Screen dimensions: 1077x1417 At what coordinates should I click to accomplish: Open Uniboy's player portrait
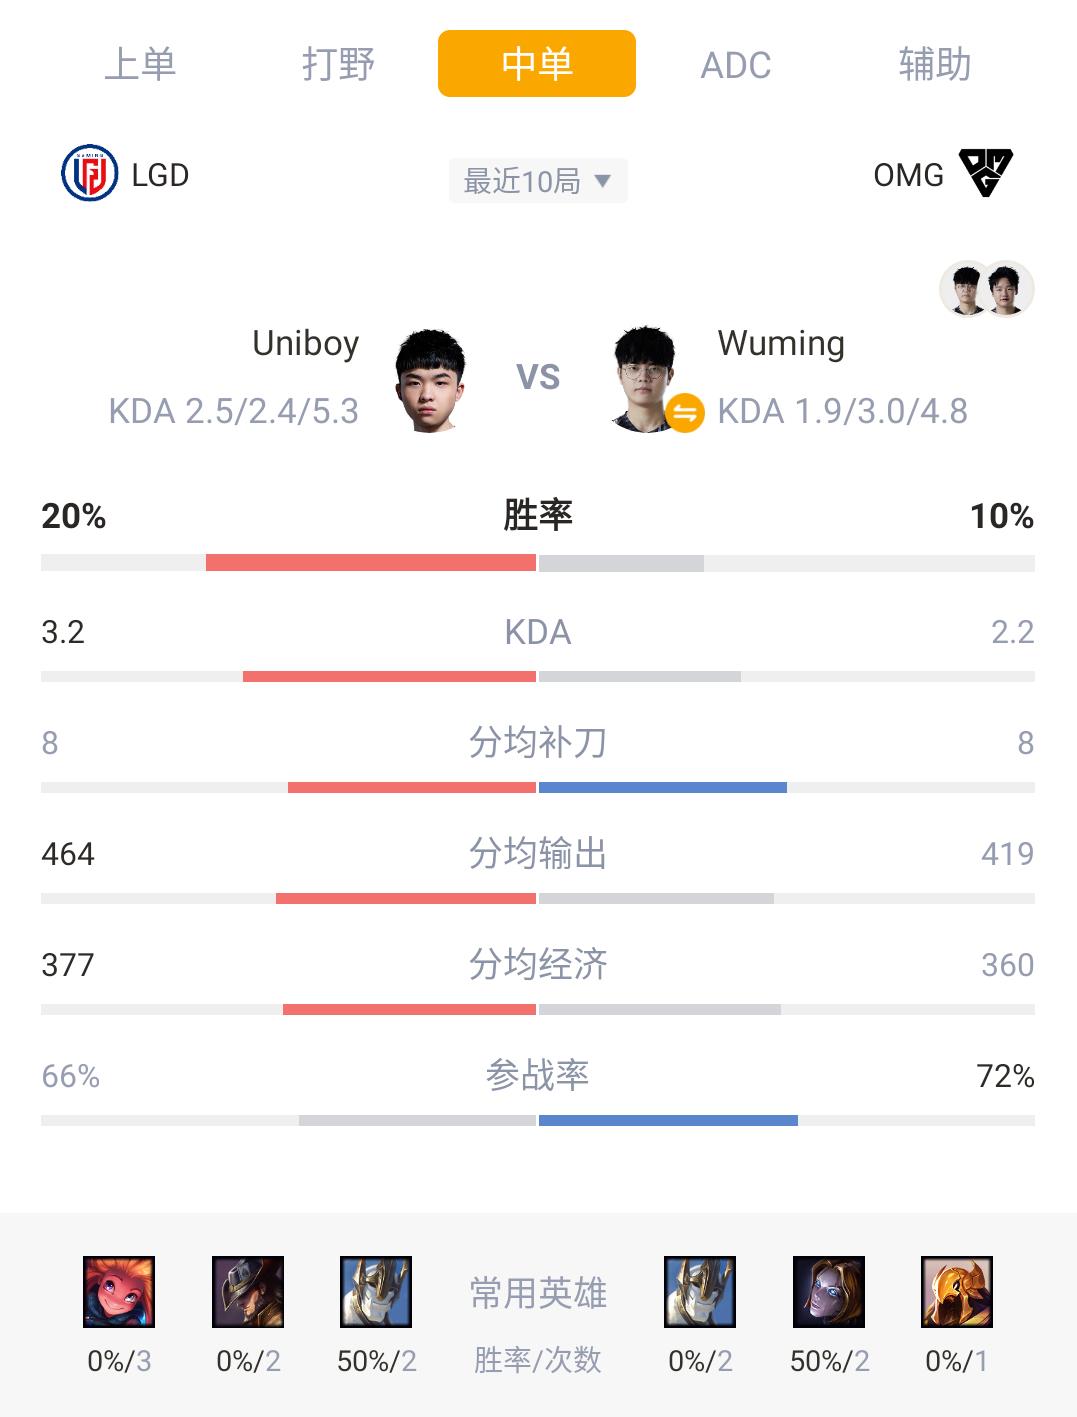(430, 381)
